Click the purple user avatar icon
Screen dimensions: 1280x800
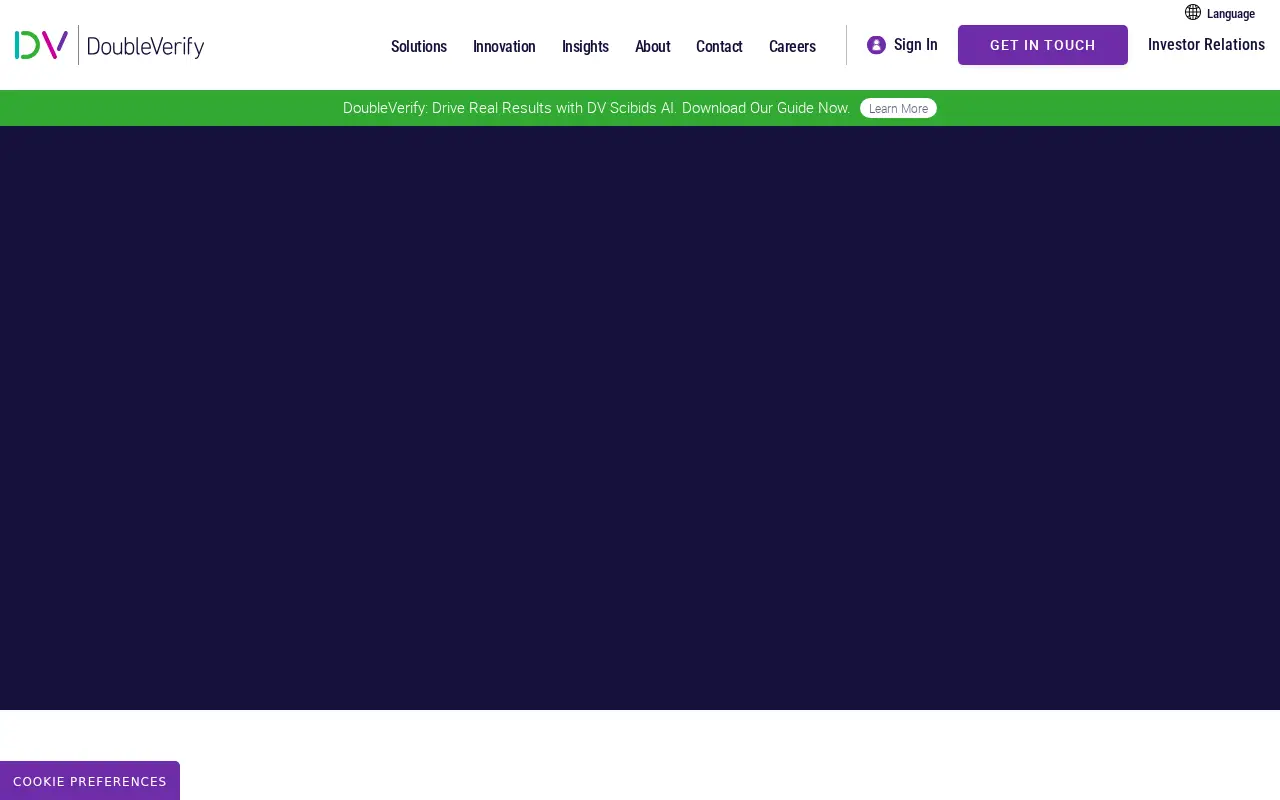(876, 45)
